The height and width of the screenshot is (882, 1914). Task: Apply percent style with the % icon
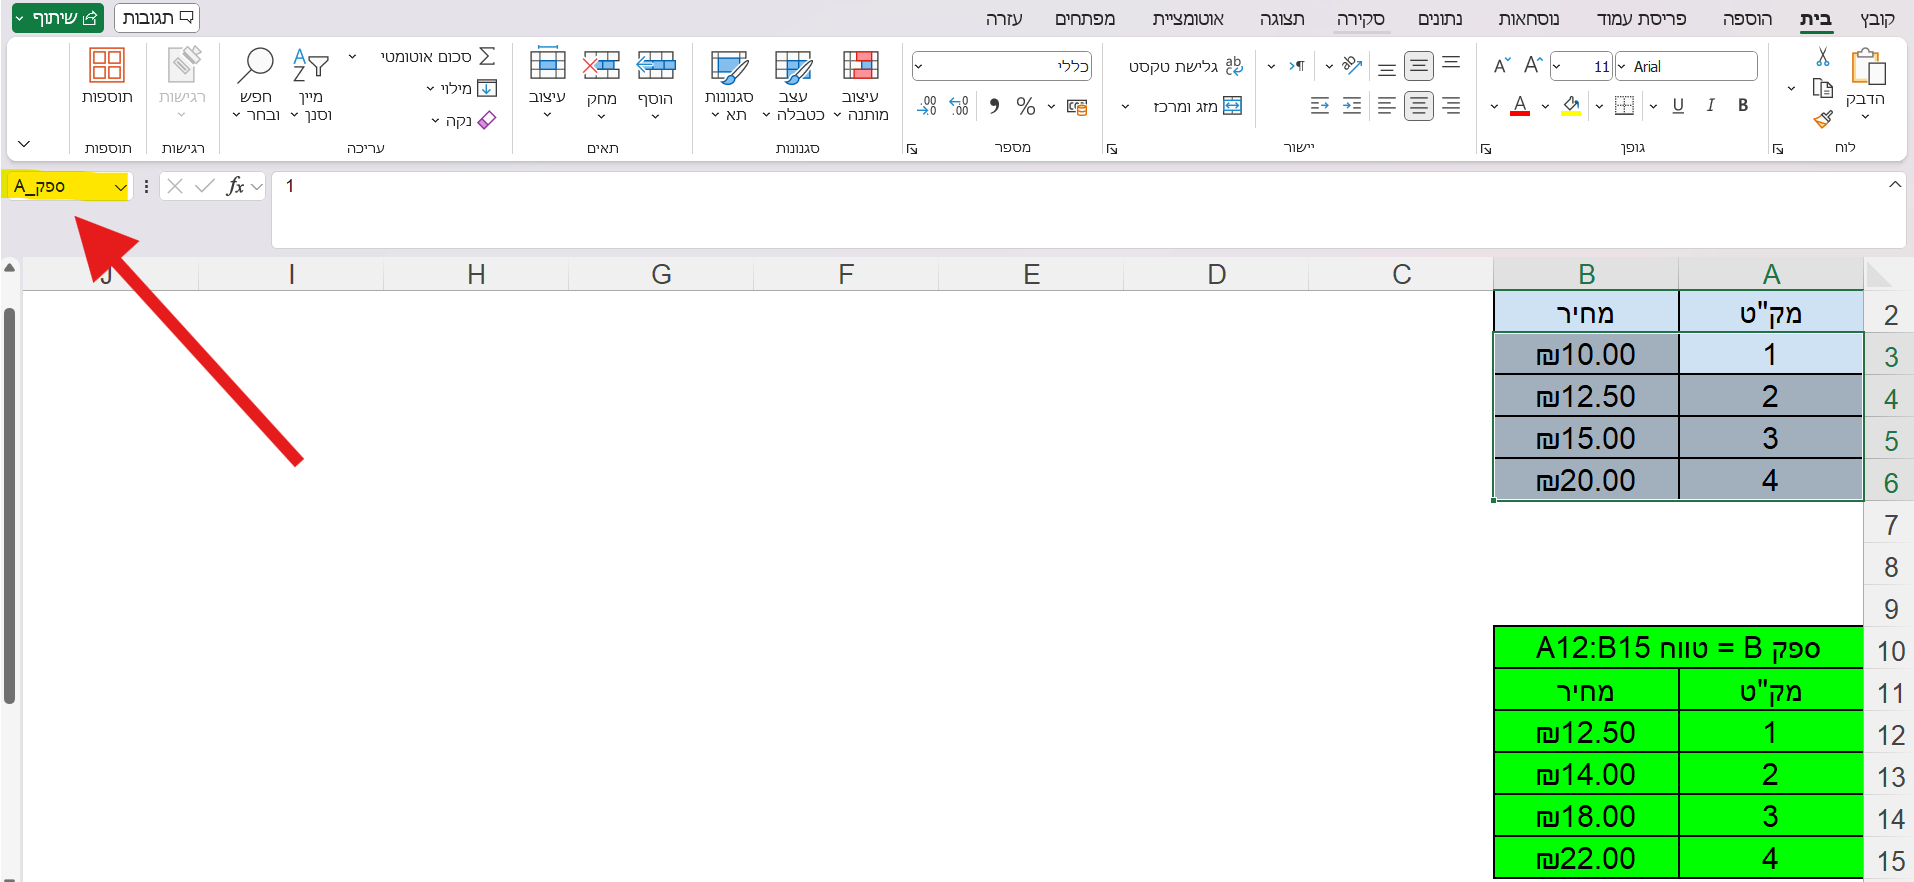coord(1026,106)
